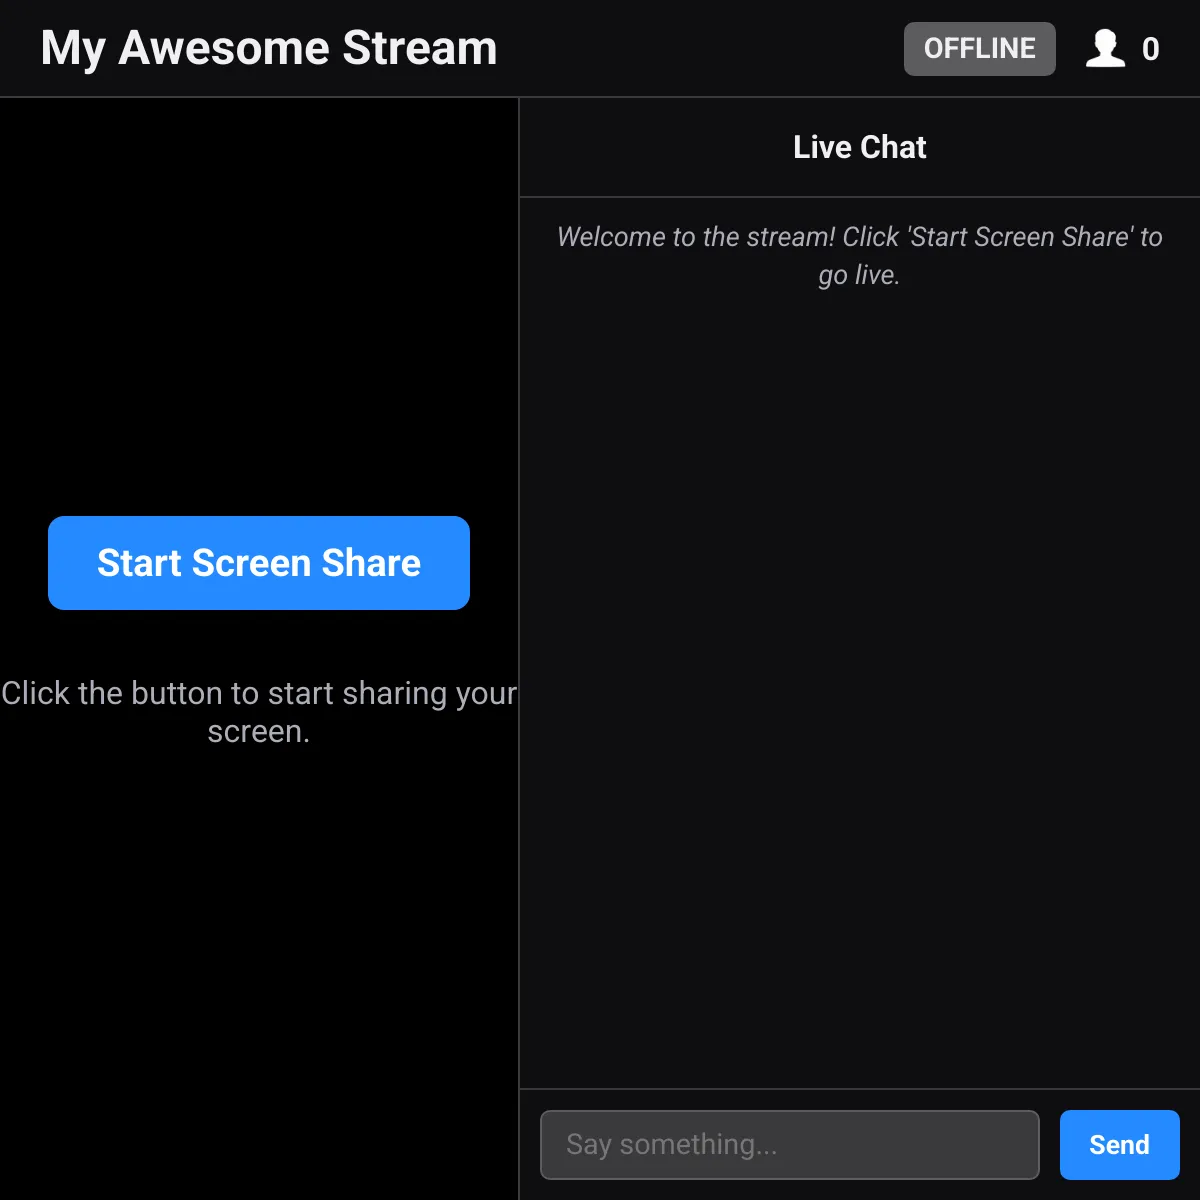The width and height of the screenshot is (1200, 1200).
Task: Click the 'Live Chat' heading
Action: (x=860, y=147)
